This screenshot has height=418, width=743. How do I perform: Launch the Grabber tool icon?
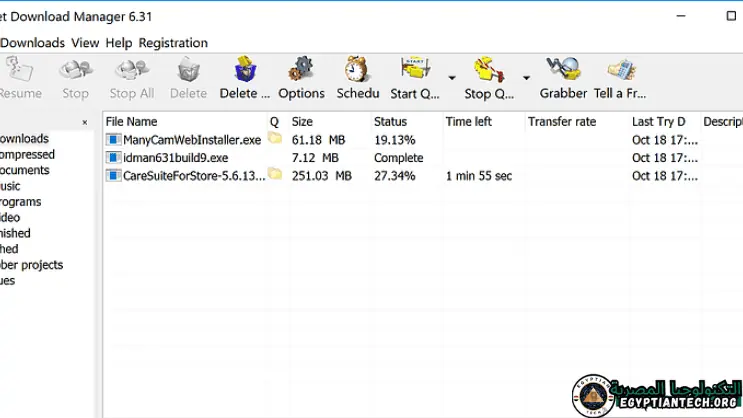click(x=563, y=69)
